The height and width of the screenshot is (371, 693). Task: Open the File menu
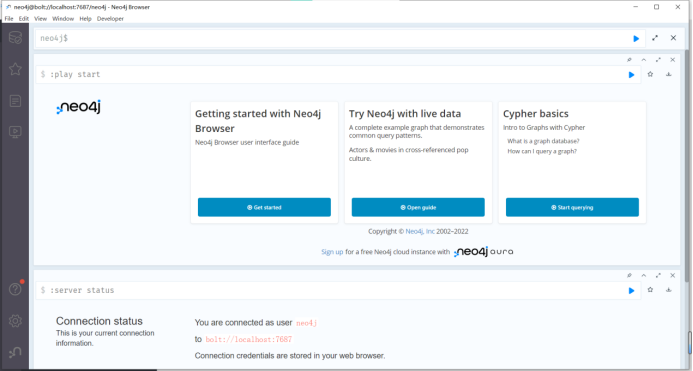(x=9, y=19)
